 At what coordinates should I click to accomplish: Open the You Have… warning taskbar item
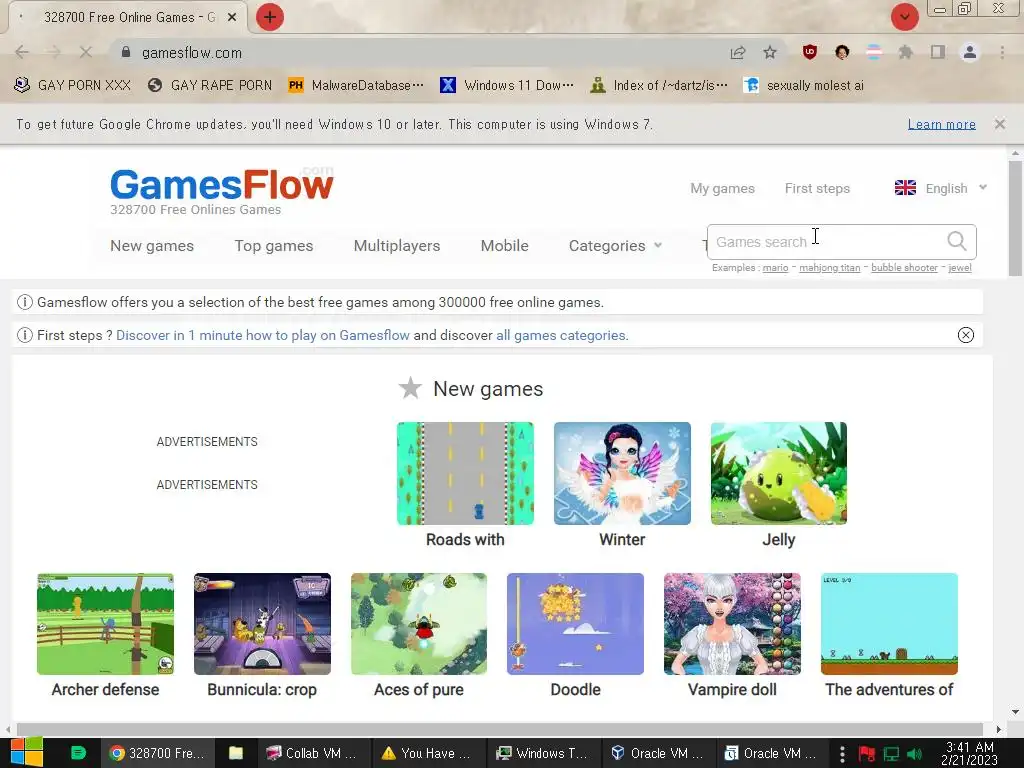(x=427, y=753)
